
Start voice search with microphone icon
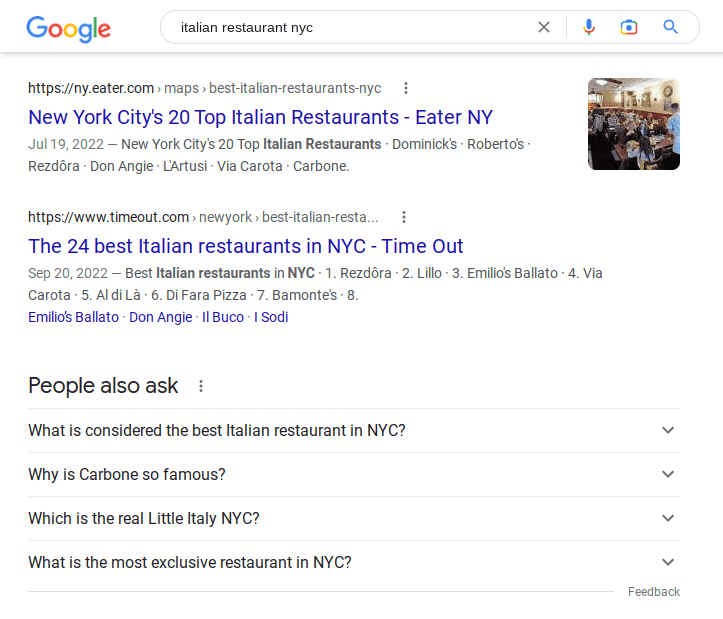pyautogui.click(x=589, y=27)
